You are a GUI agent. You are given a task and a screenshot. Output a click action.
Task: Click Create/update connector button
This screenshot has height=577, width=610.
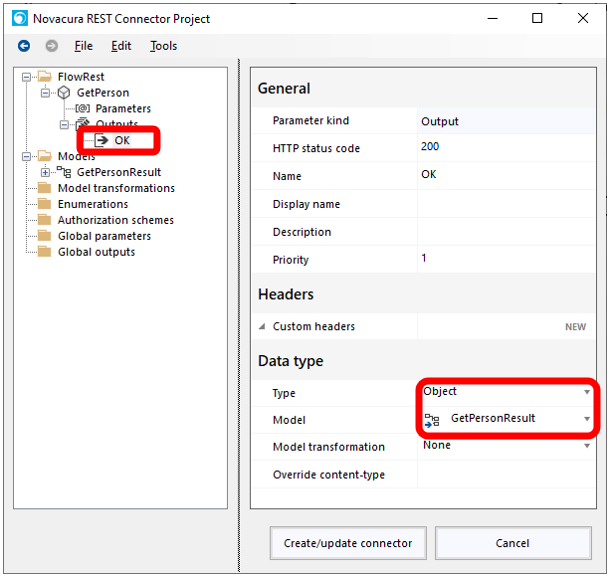(348, 543)
